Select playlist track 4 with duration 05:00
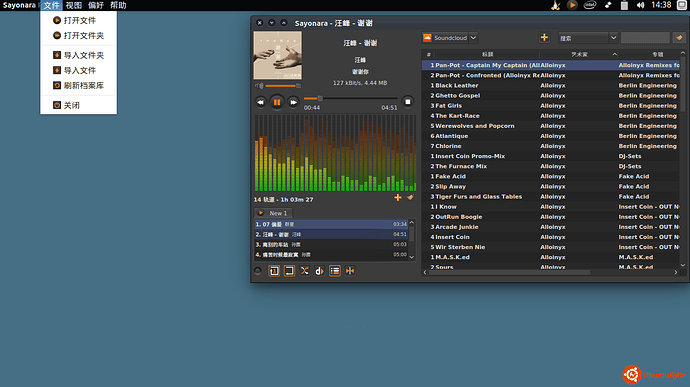 click(331, 254)
